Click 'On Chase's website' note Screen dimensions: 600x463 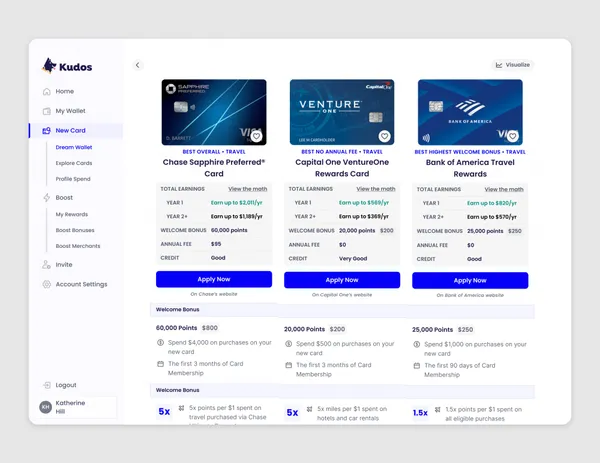pos(214,294)
